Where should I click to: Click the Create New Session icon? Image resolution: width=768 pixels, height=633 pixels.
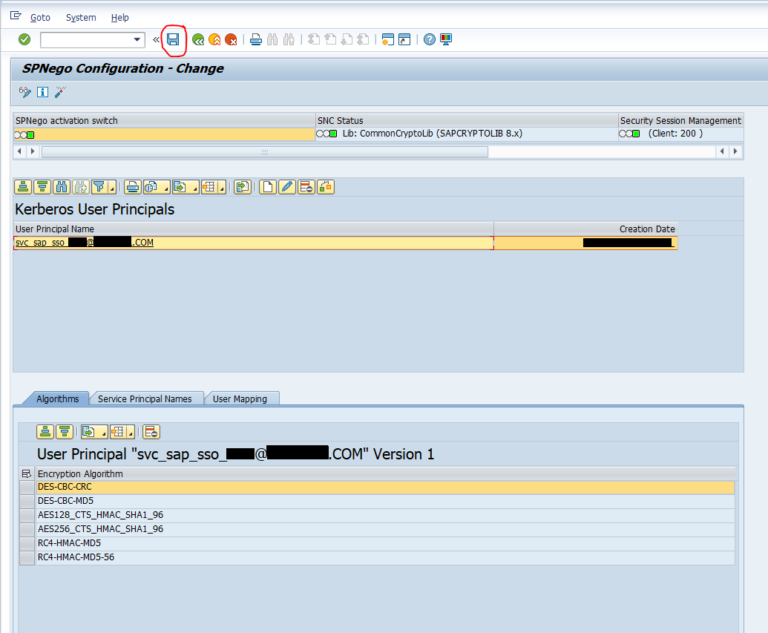click(x=387, y=40)
